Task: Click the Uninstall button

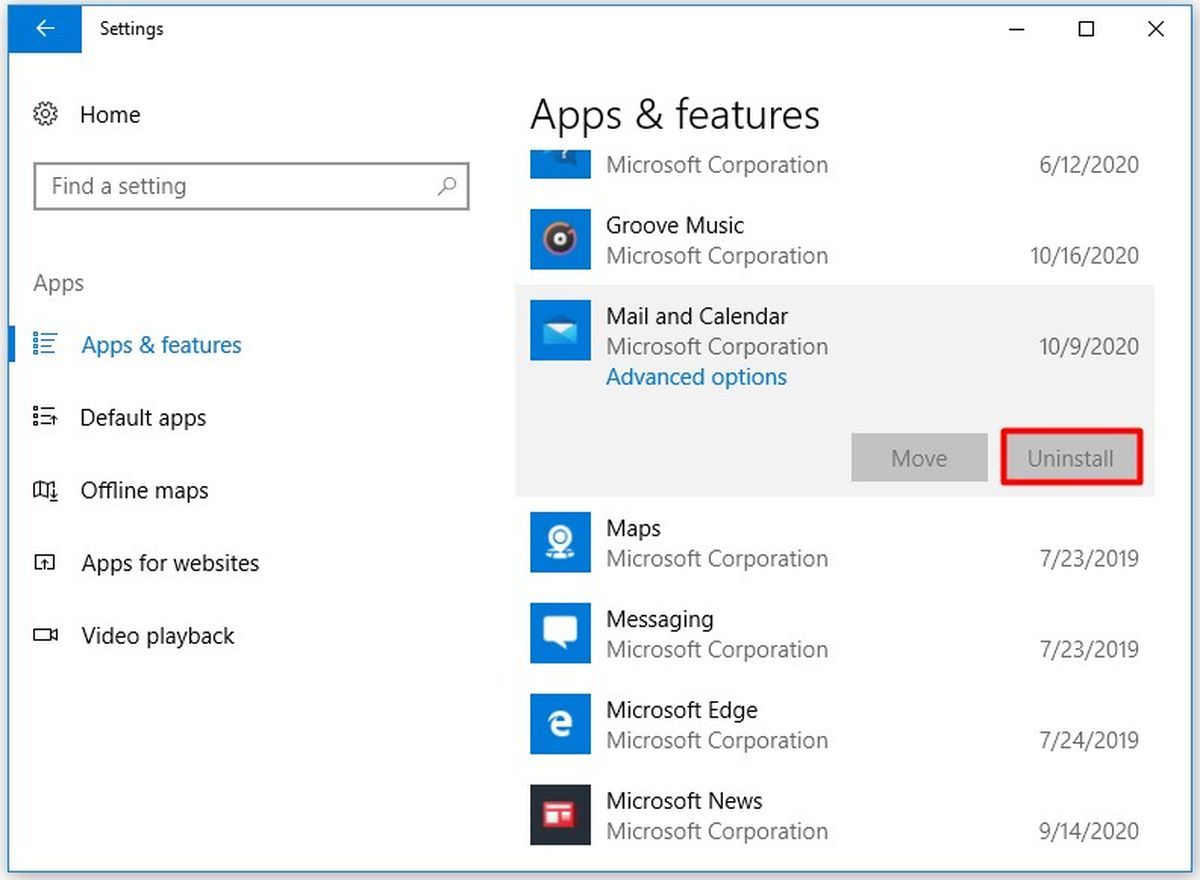Action: (1071, 459)
